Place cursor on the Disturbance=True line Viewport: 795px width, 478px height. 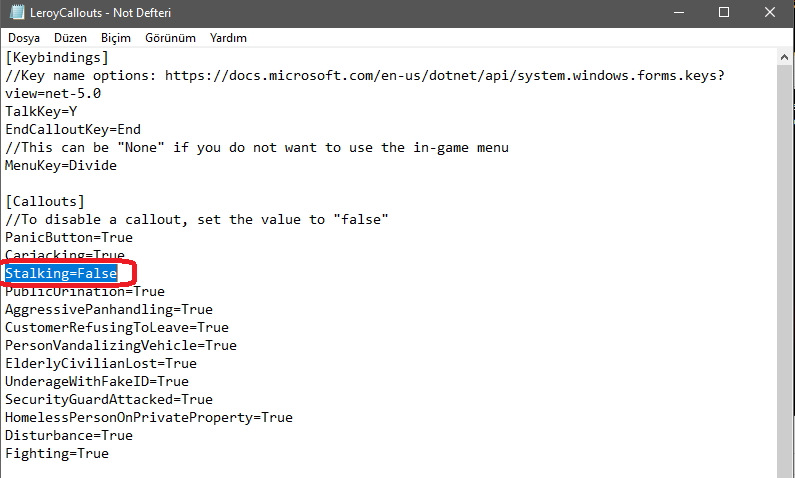point(69,435)
